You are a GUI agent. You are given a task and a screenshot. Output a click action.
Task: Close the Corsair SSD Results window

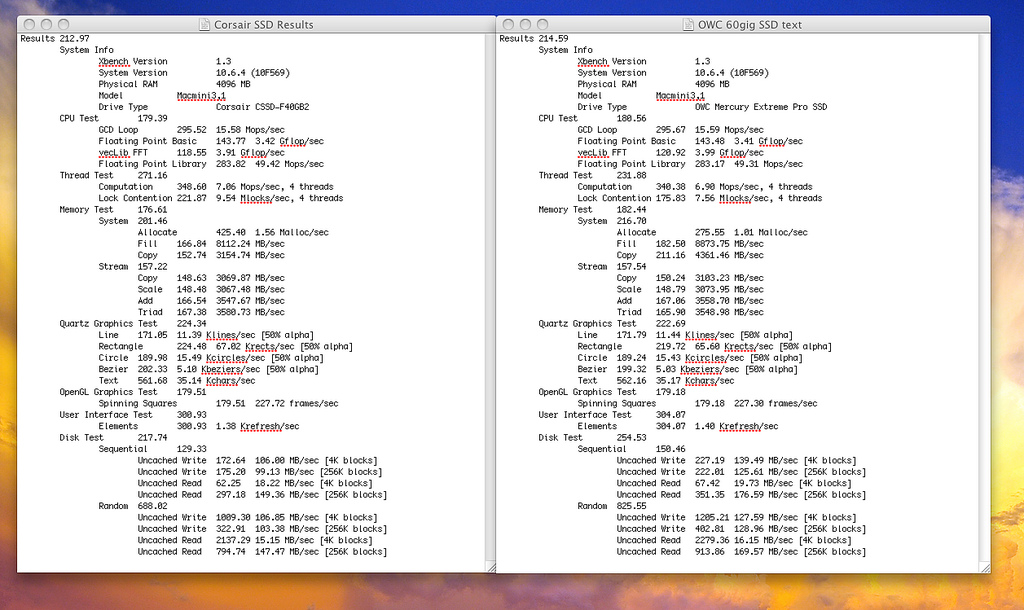[x=29, y=24]
